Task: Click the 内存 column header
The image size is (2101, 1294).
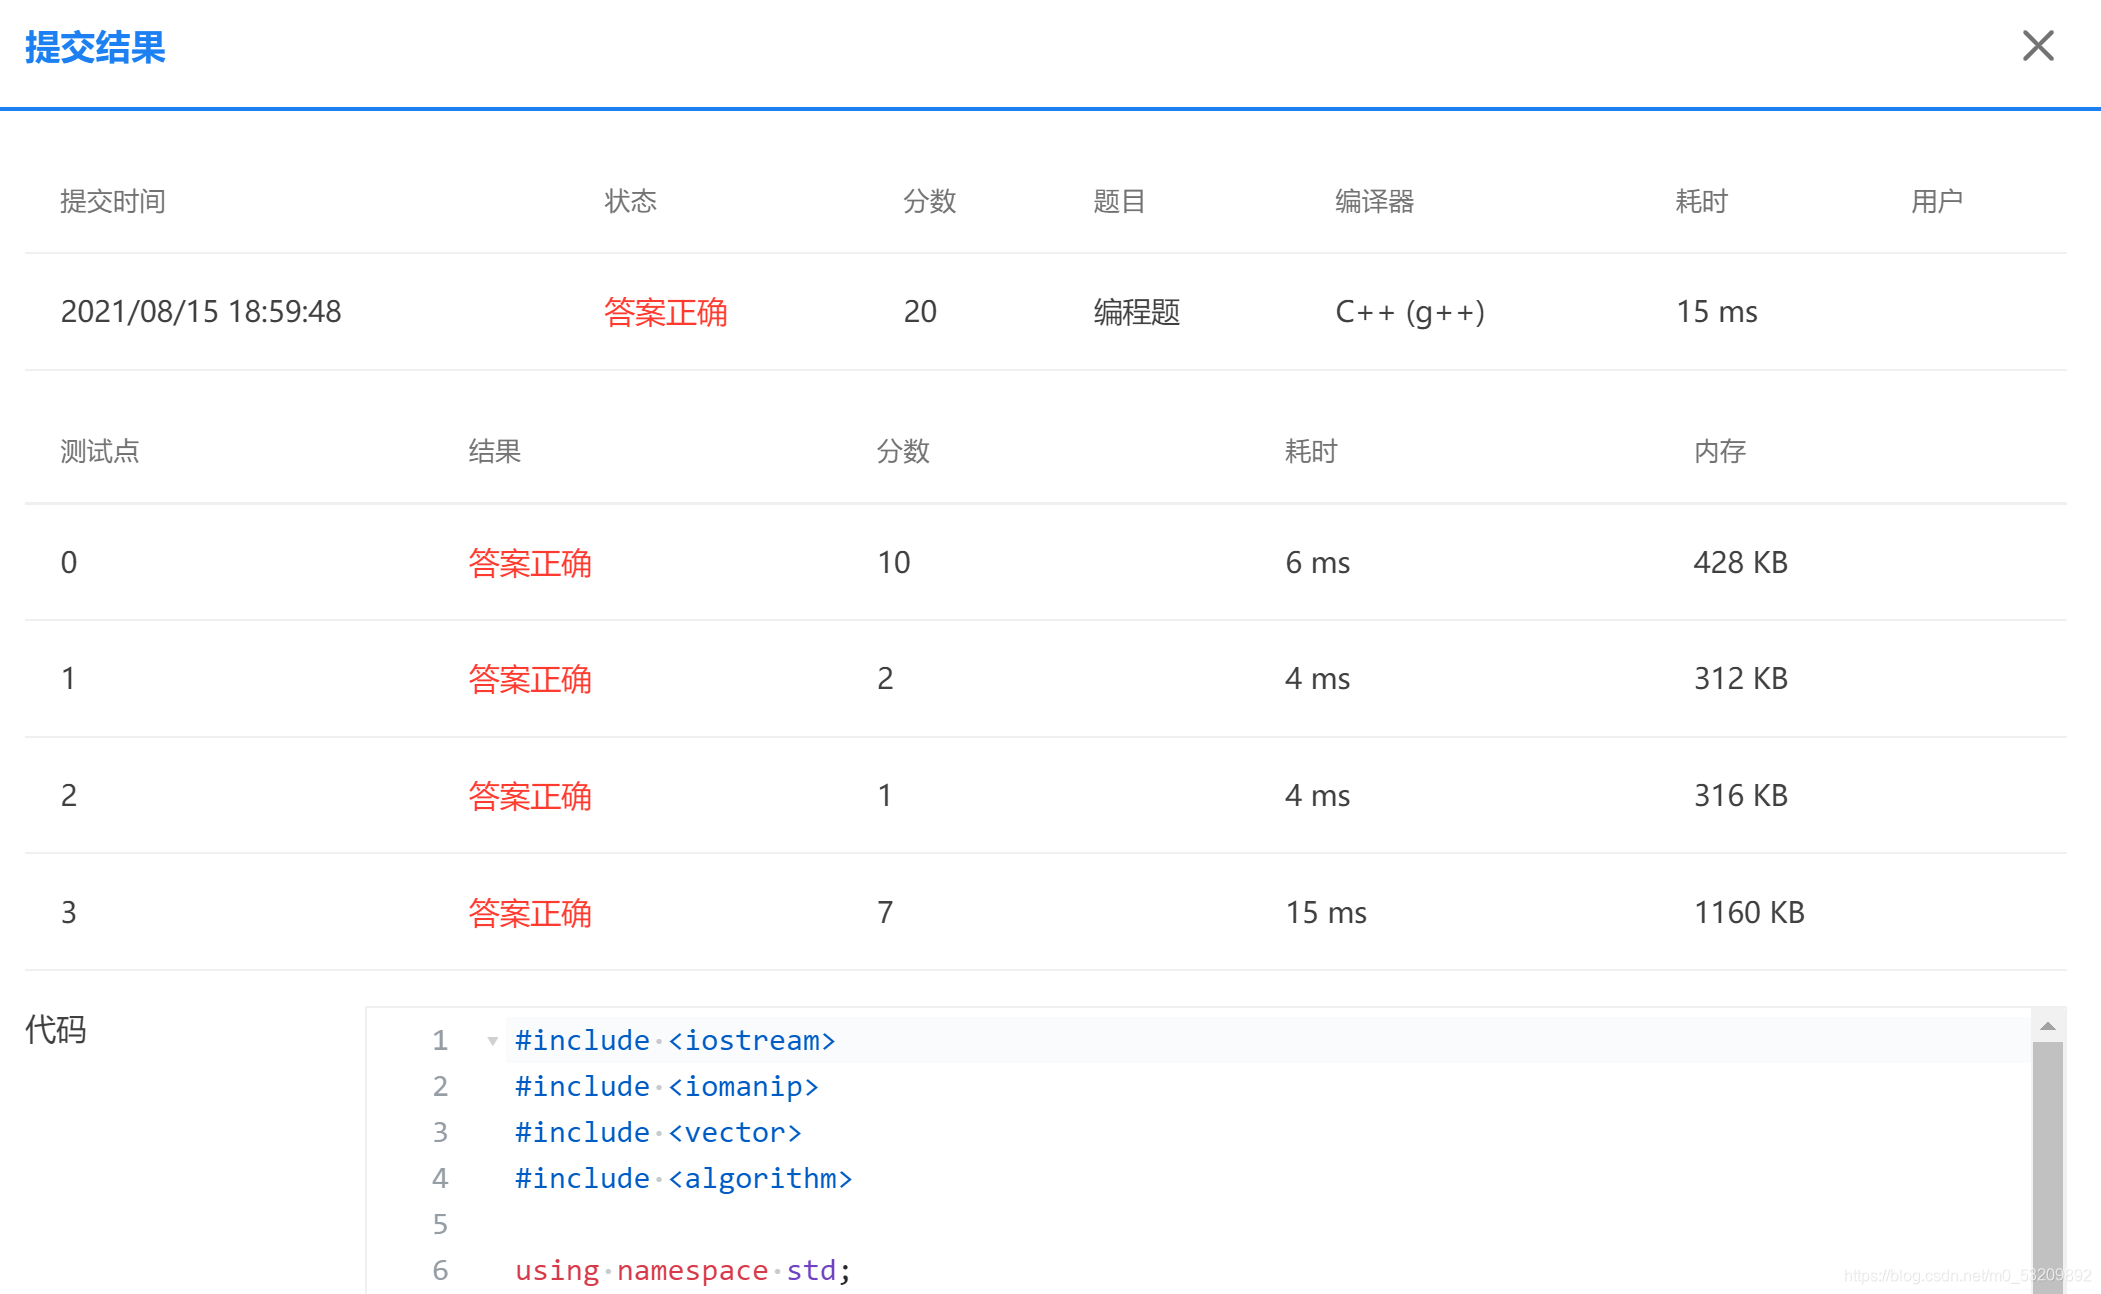Action: tap(1719, 452)
